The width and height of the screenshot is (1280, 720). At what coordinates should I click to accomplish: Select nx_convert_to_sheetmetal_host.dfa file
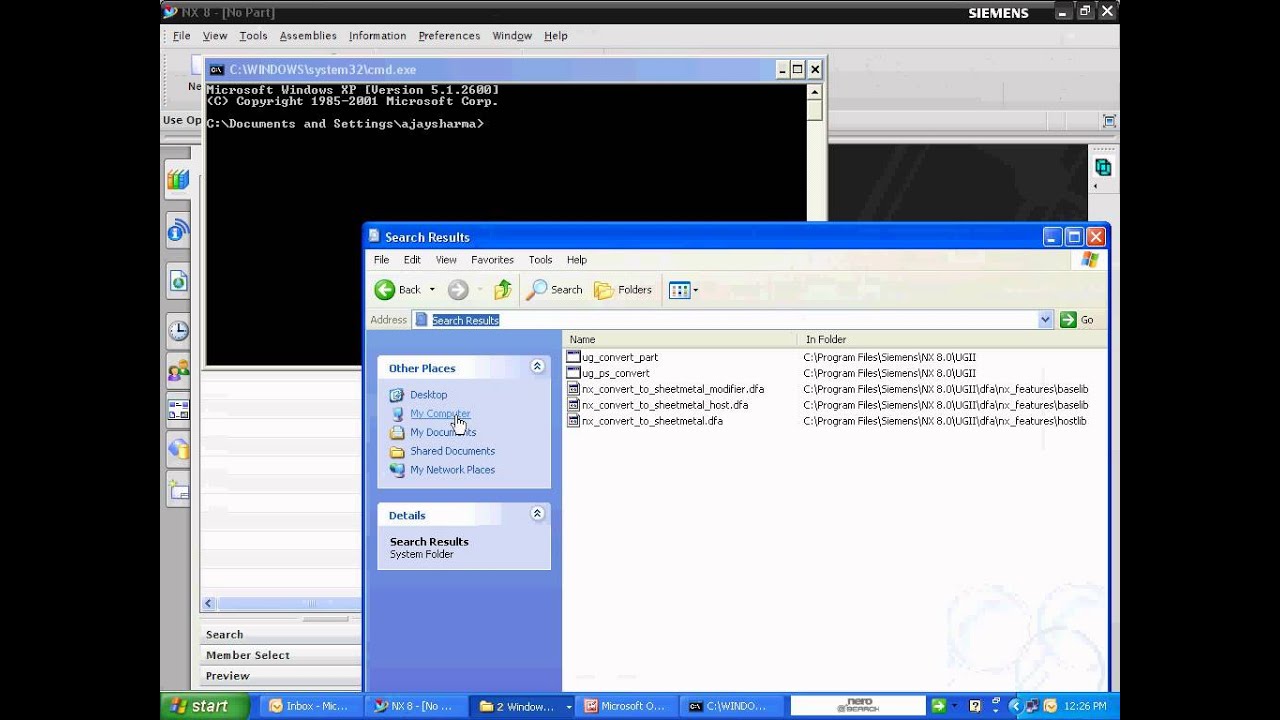click(x=665, y=405)
